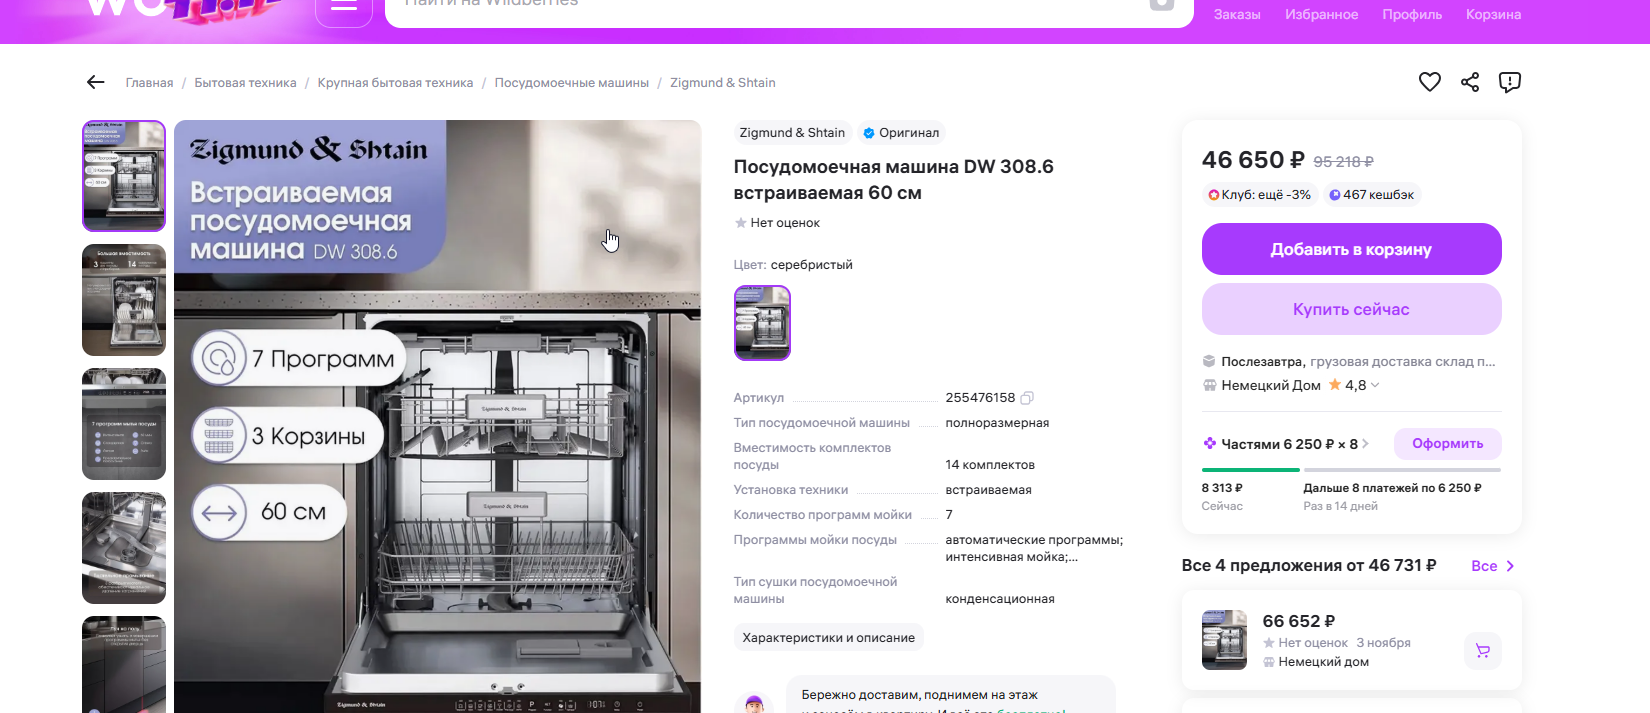Click the share icon
This screenshot has width=1650, height=713.
(x=1470, y=82)
